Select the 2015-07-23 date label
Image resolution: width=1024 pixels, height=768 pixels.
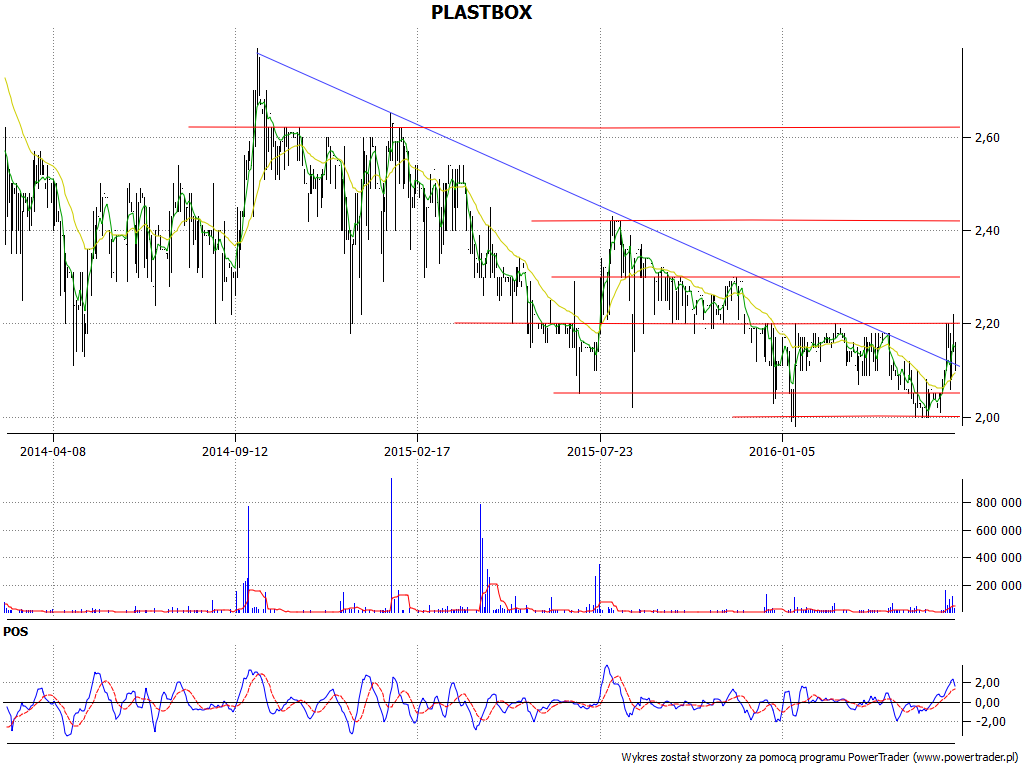[x=600, y=451]
